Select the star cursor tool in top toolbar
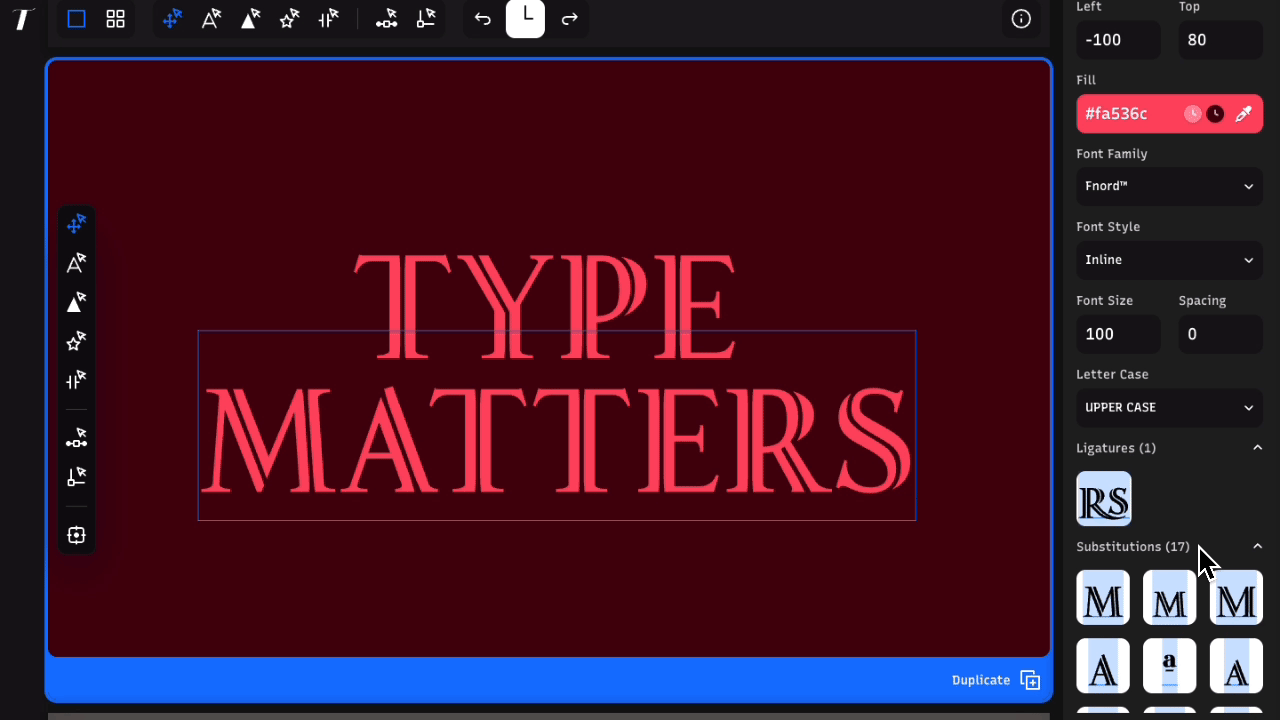1280x720 pixels. 289,19
